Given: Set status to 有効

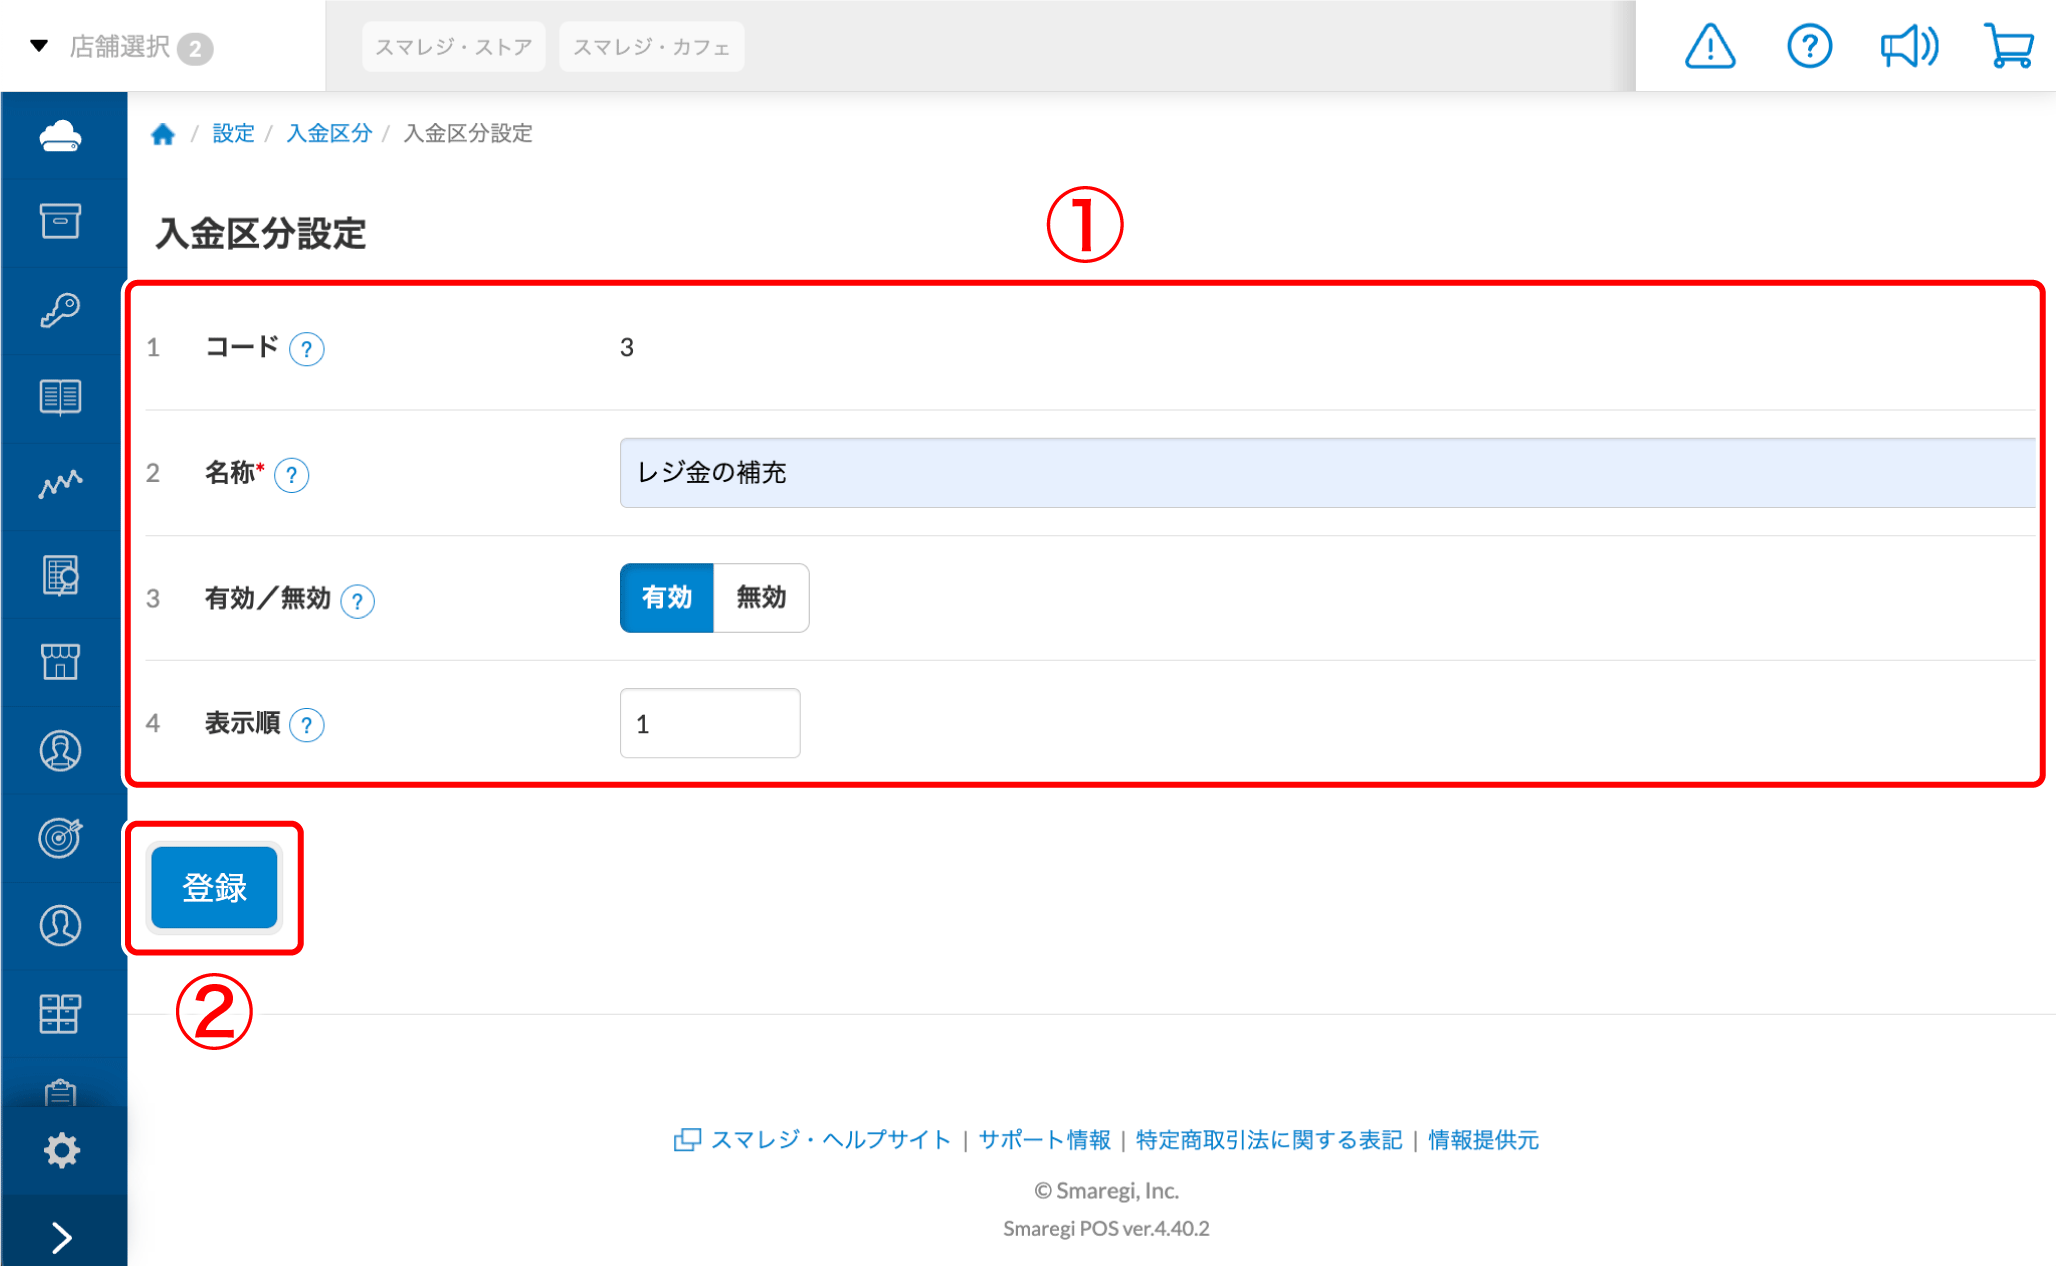Looking at the screenshot, I should point(666,598).
